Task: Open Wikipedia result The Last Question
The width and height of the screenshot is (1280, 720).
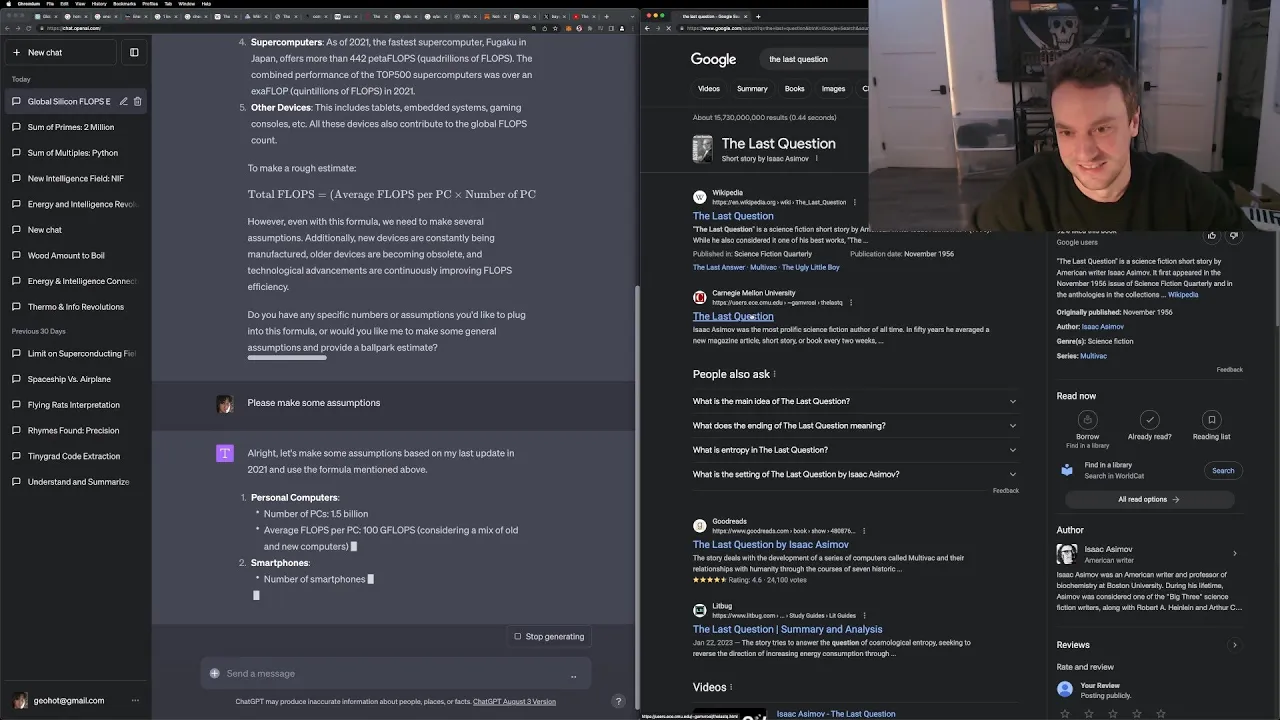Action: [x=733, y=216]
